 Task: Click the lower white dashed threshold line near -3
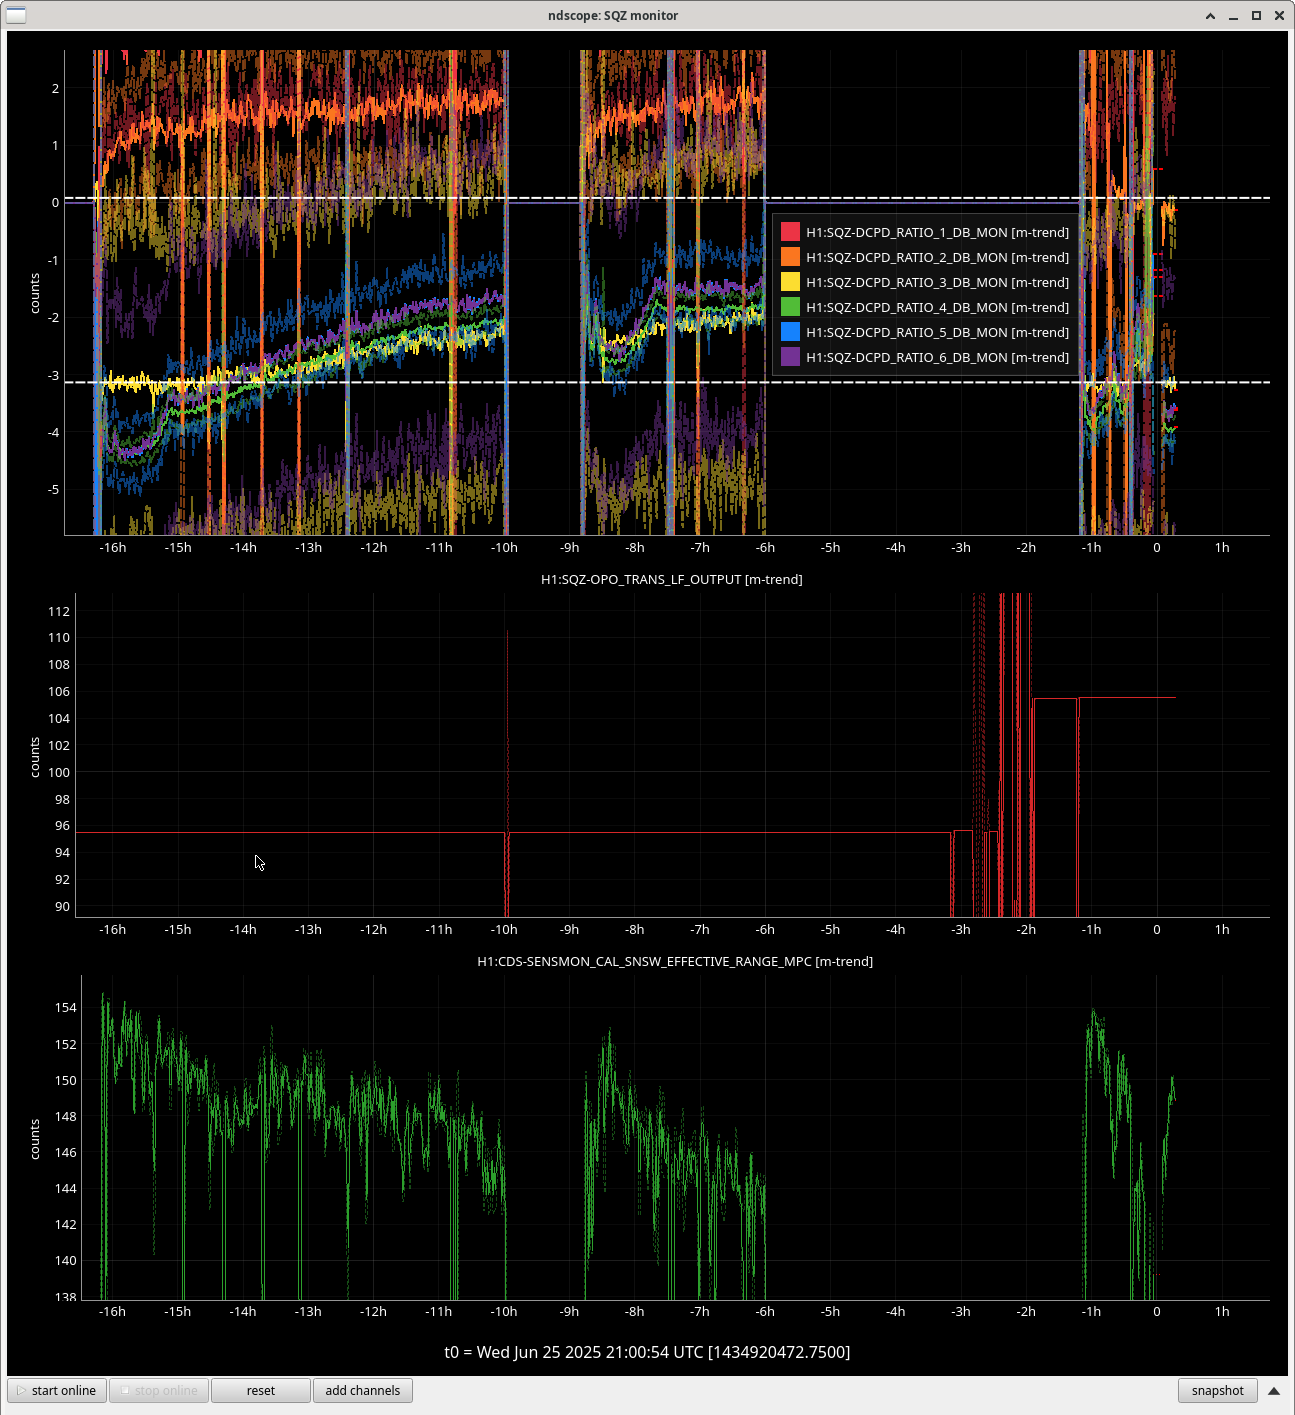click(x=667, y=382)
